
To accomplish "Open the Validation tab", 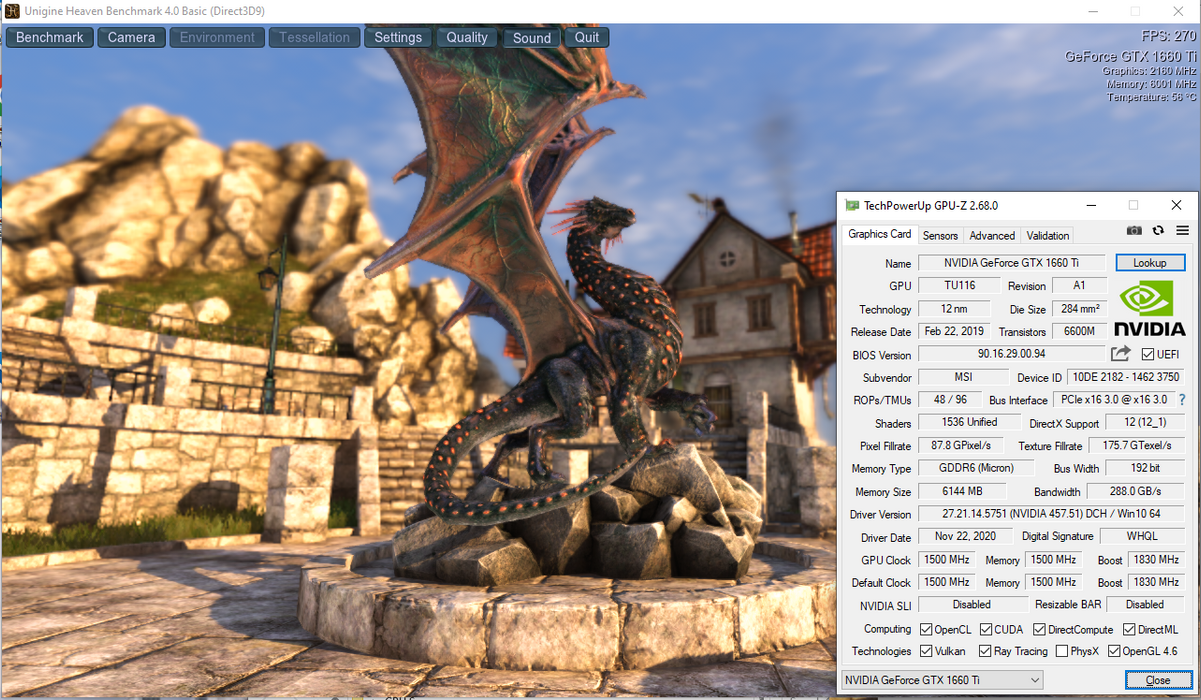I will (x=1048, y=236).
